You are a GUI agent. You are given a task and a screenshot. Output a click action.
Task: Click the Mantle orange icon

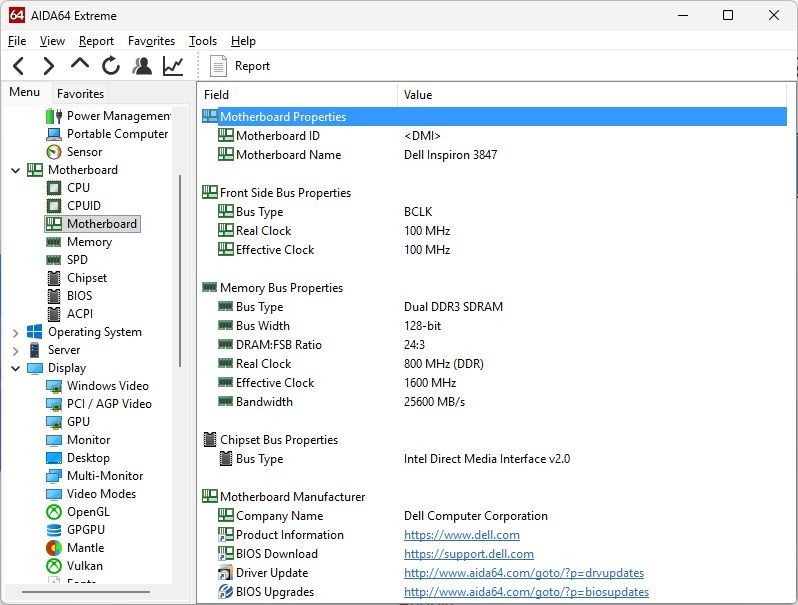coord(53,548)
